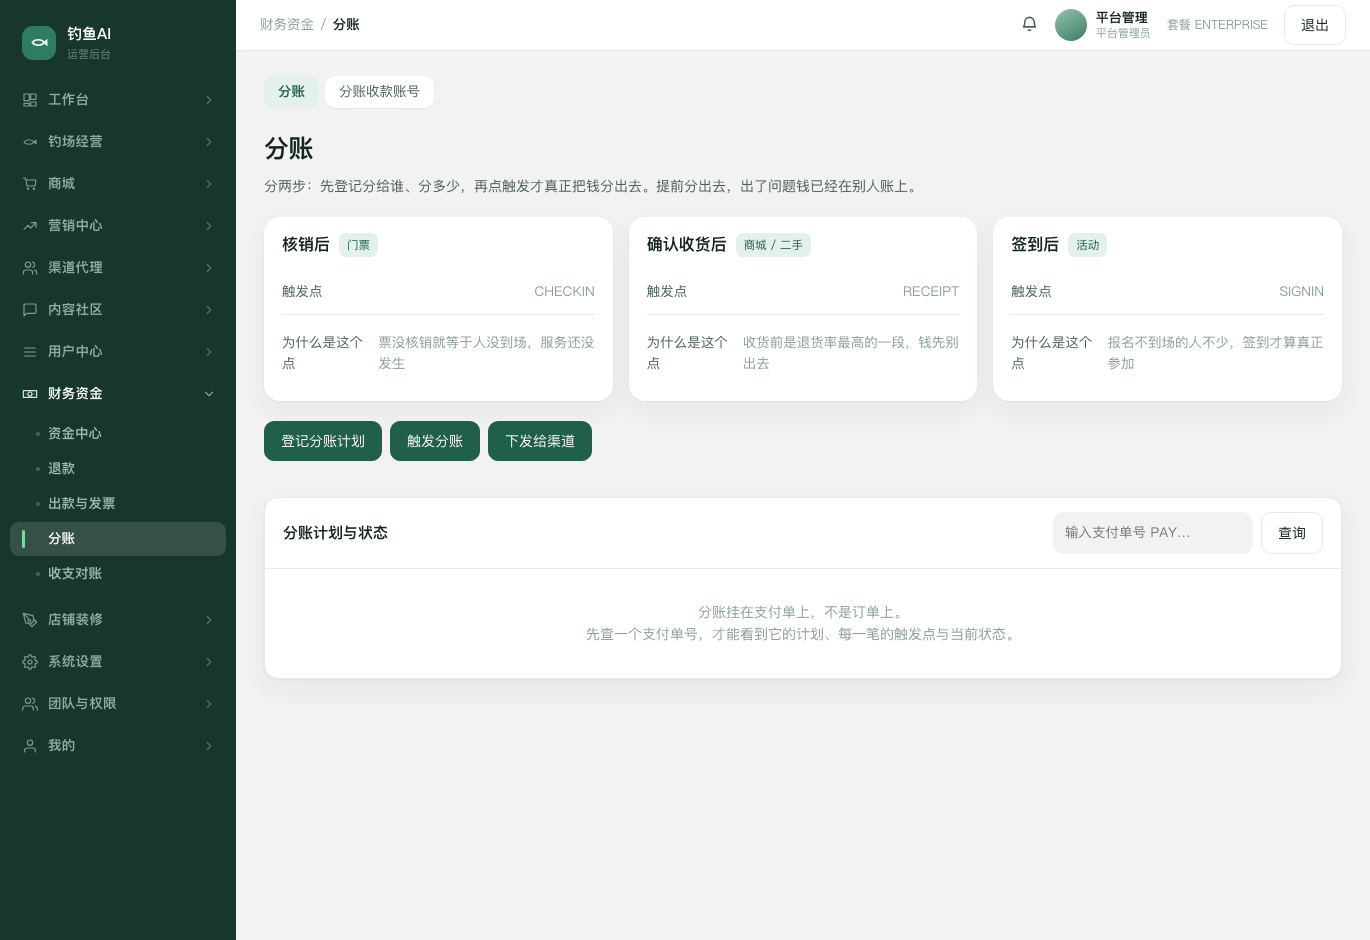Open 出款与发票 submenu item
Viewport: 1370px width, 940px height.
click(118, 504)
